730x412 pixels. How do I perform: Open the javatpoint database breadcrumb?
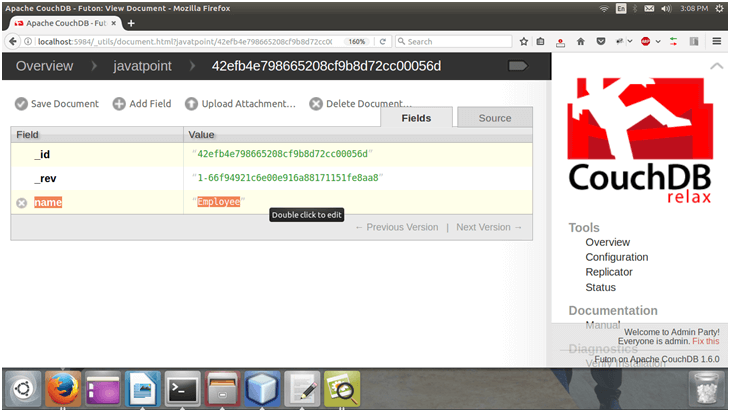[142, 66]
